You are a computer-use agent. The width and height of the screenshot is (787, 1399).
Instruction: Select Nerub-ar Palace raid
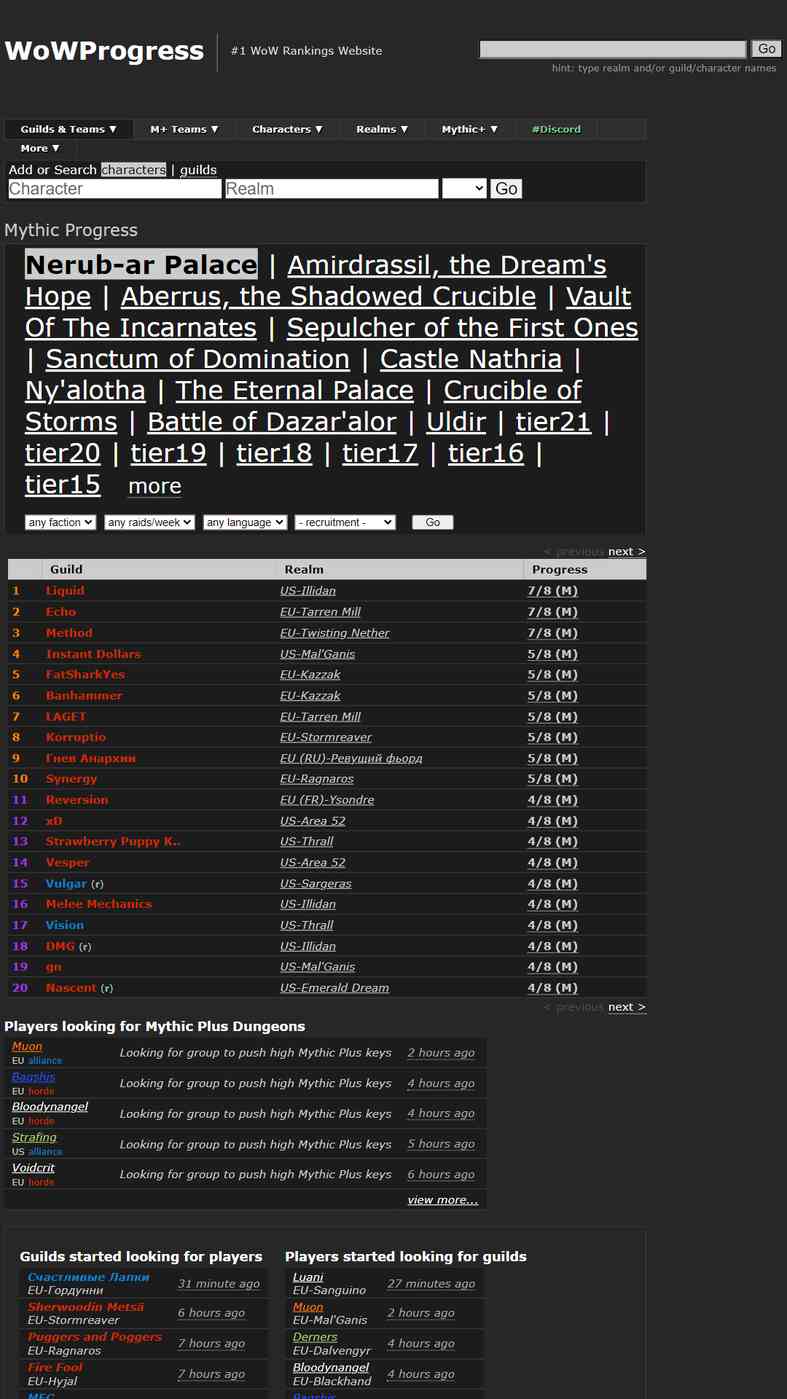(141, 265)
